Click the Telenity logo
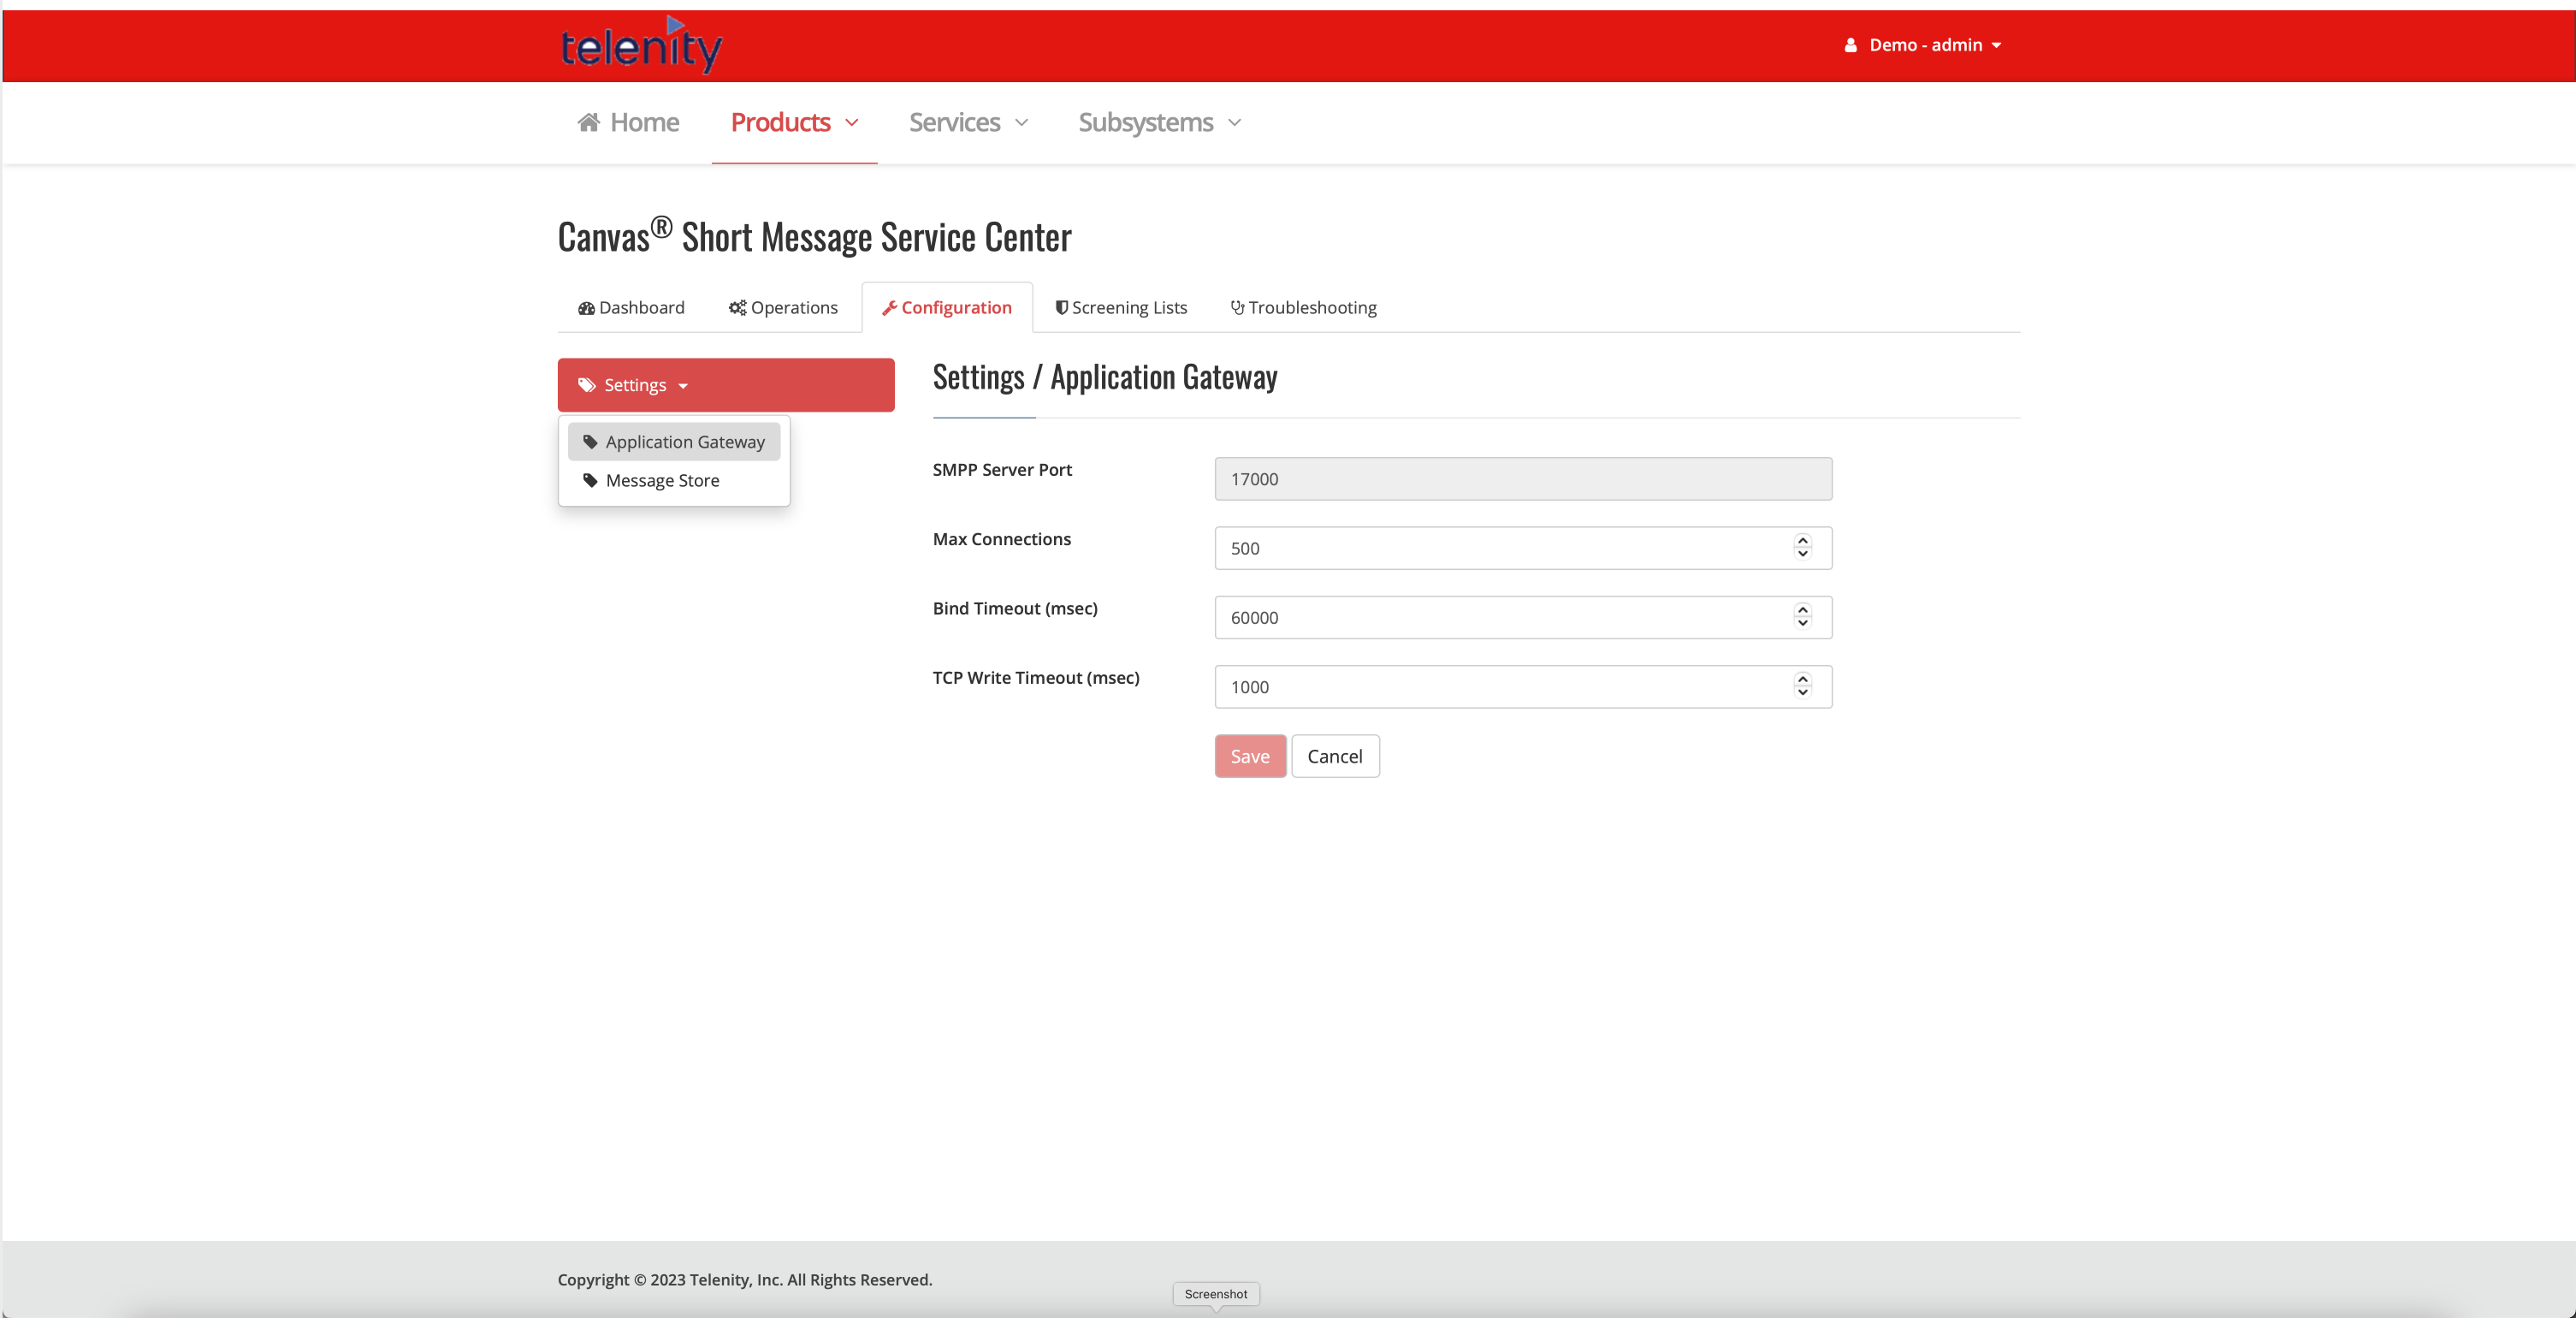Image resolution: width=2576 pixels, height=1318 pixels. tap(641, 45)
